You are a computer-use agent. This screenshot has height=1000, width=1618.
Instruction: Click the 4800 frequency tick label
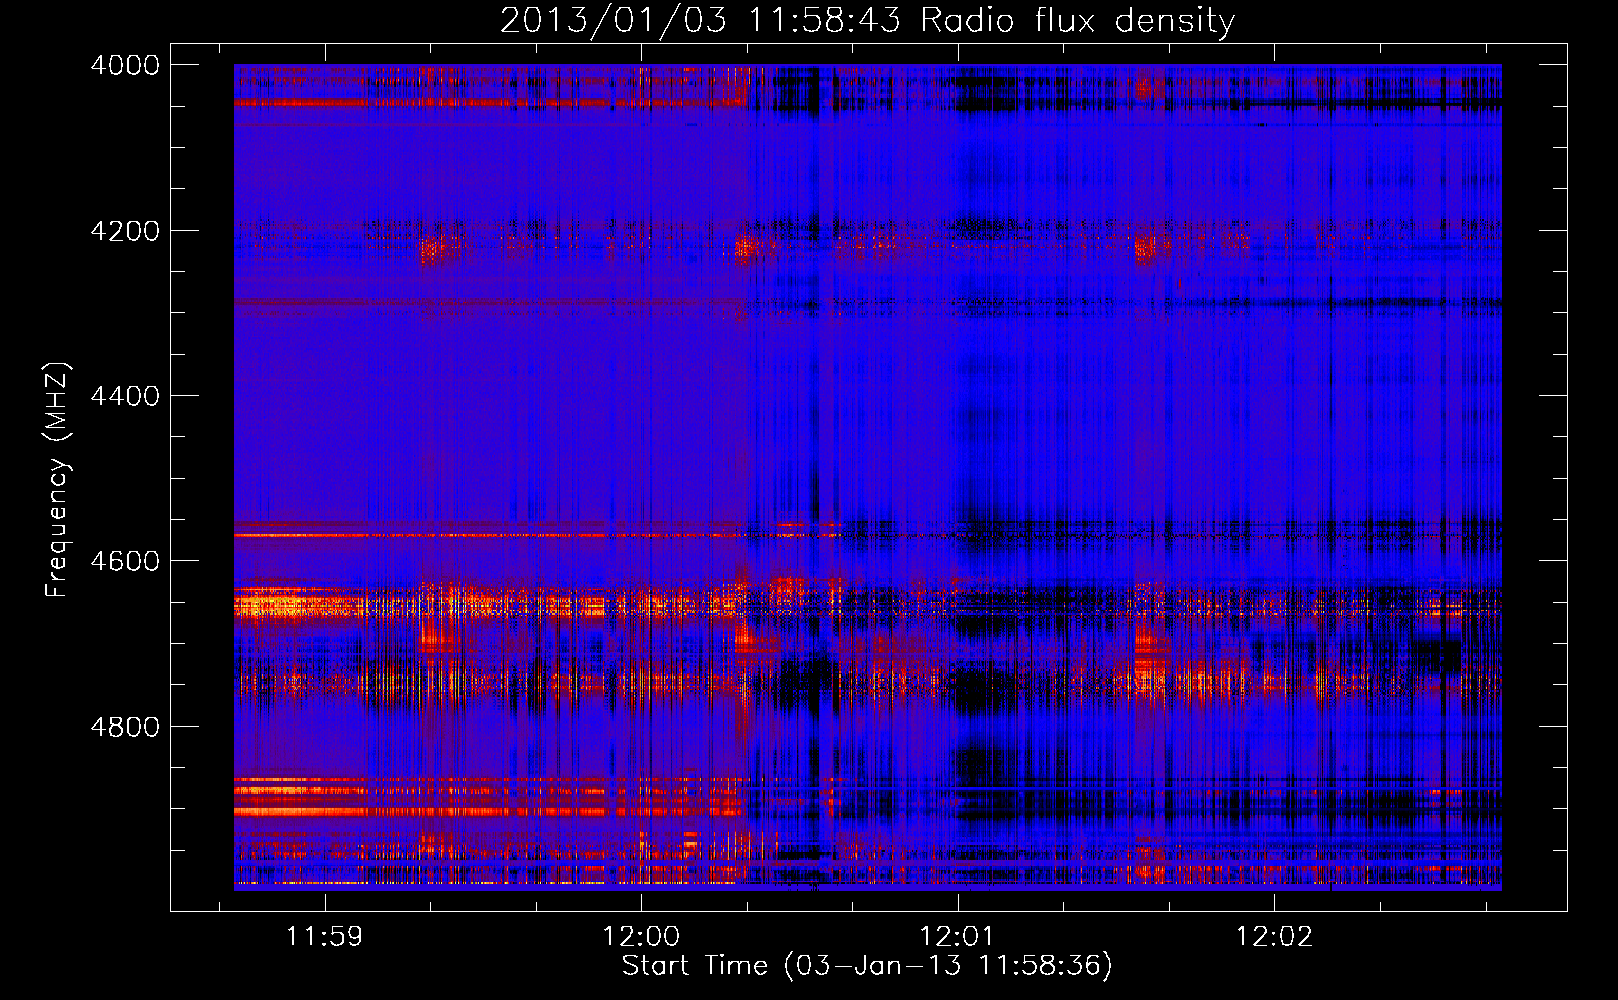coord(125,727)
